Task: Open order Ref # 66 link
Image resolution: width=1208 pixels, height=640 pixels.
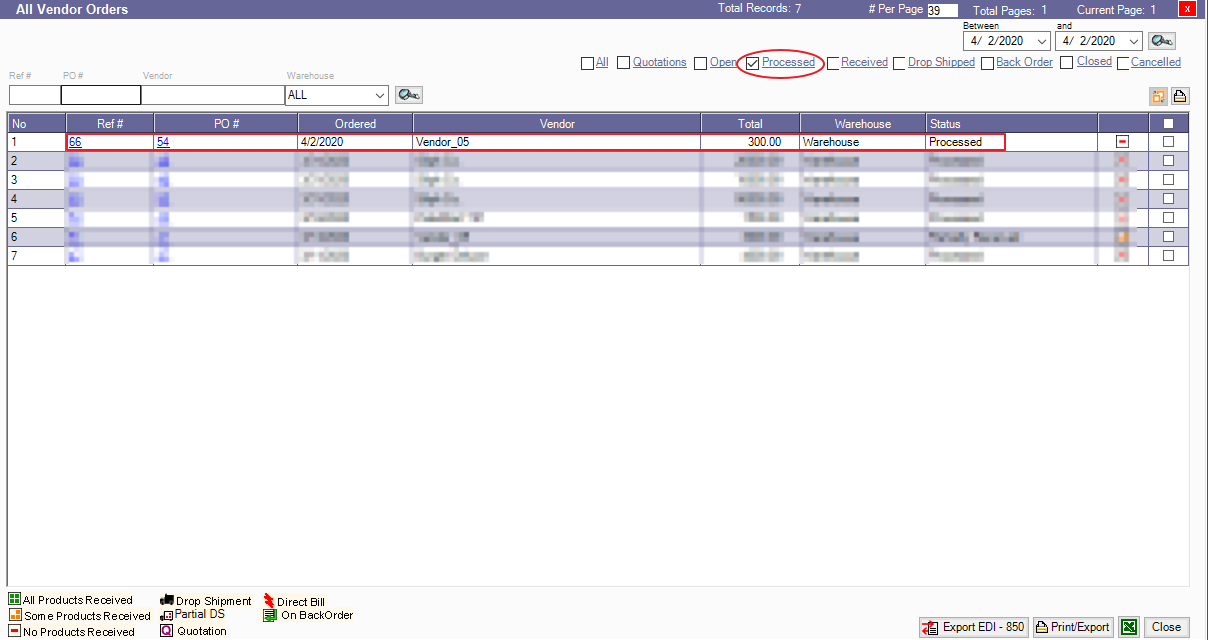Action: tap(75, 142)
